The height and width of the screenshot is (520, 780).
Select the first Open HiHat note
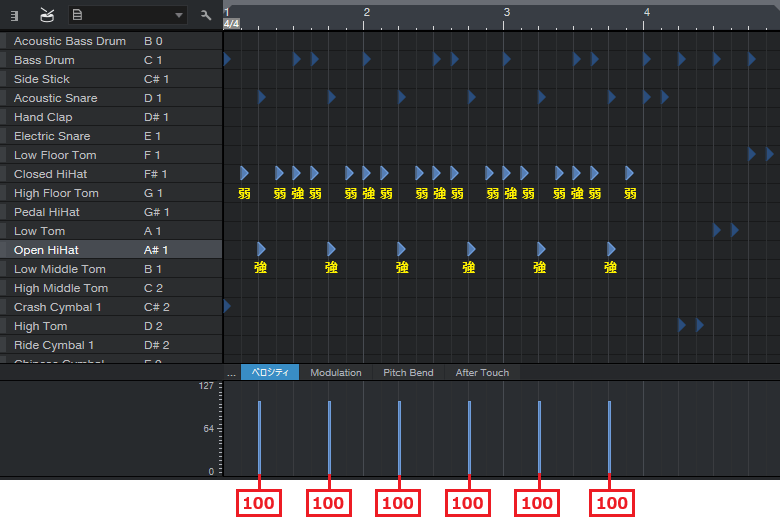(x=261, y=249)
